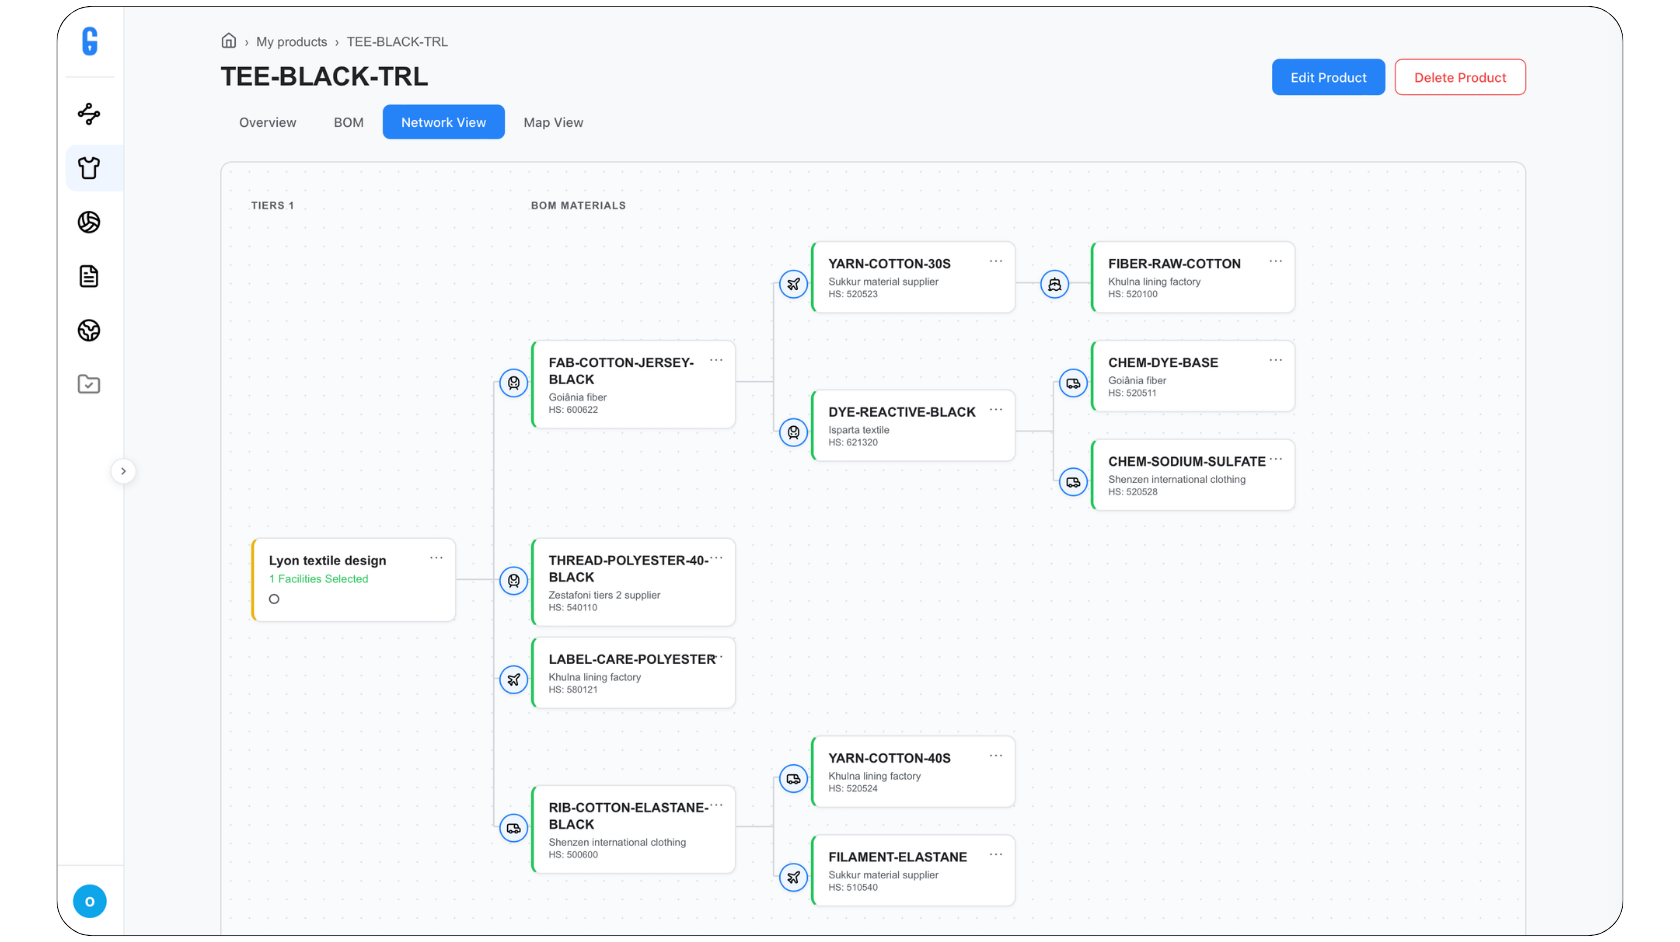This screenshot has height=942, width=1680.
Task: Click the Delete Product button
Action: (x=1460, y=77)
